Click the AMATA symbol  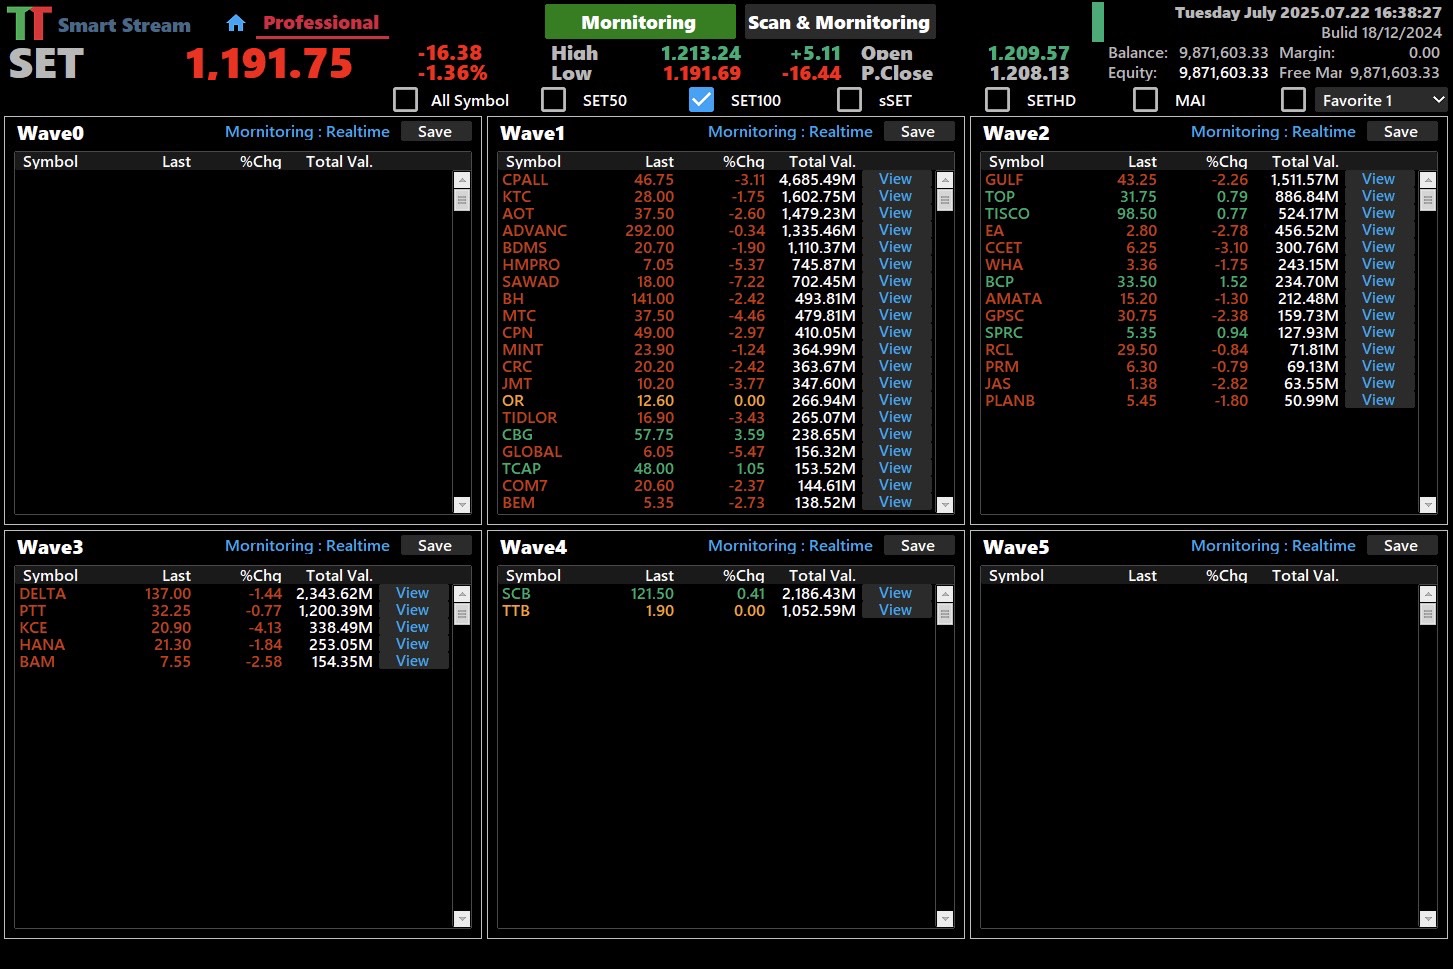[1013, 299]
